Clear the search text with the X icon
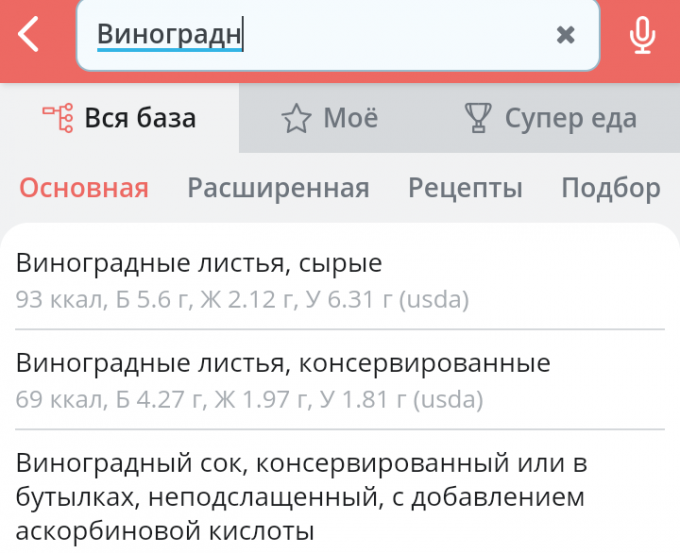The width and height of the screenshot is (680, 553). pos(566,35)
